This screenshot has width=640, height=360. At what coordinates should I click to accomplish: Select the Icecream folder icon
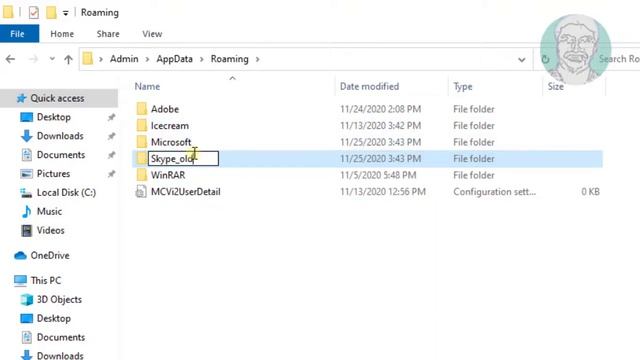pyautogui.click(x=142, y=125)
